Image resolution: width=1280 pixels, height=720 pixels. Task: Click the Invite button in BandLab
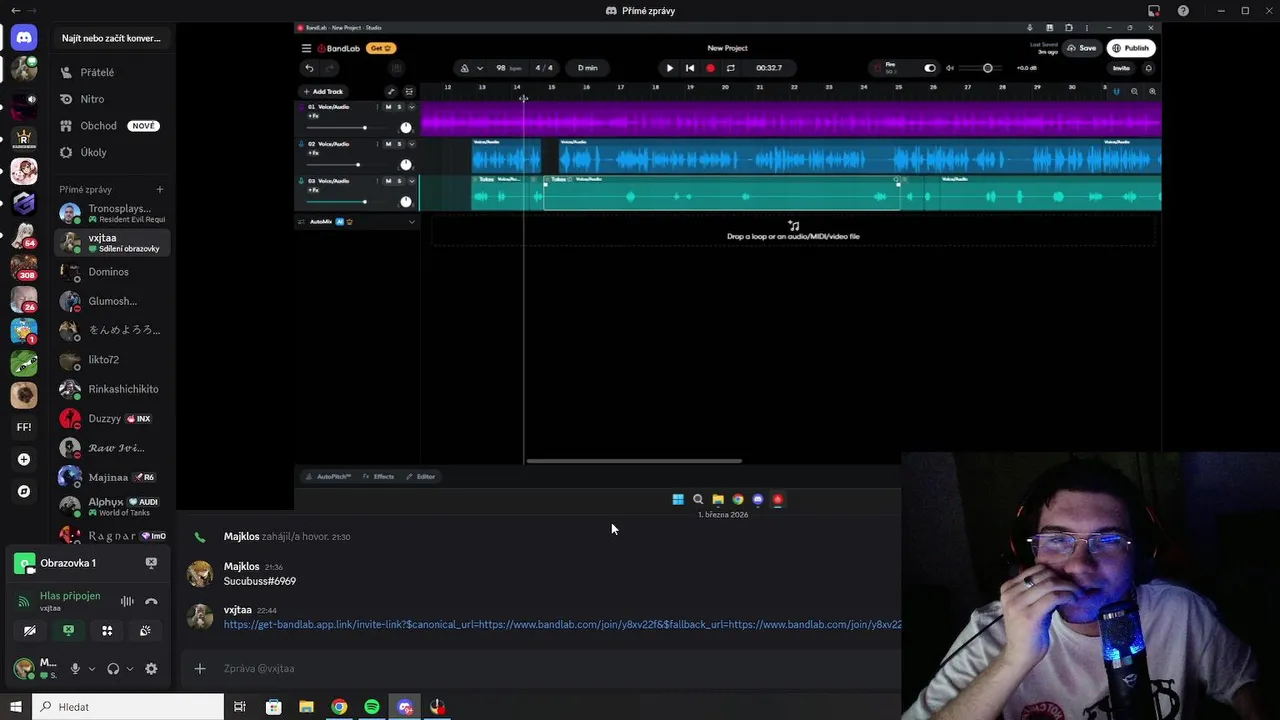click(1121, 68)
